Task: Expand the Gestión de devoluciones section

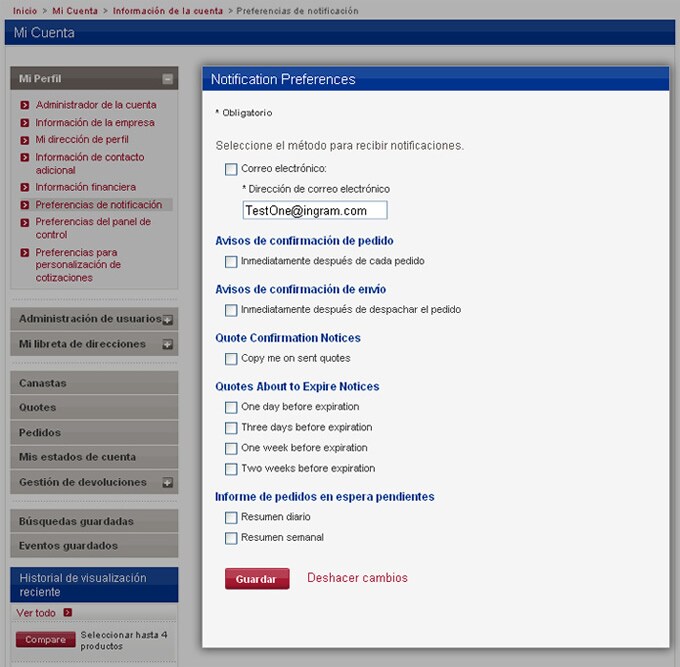Action: tap(167, 483)
